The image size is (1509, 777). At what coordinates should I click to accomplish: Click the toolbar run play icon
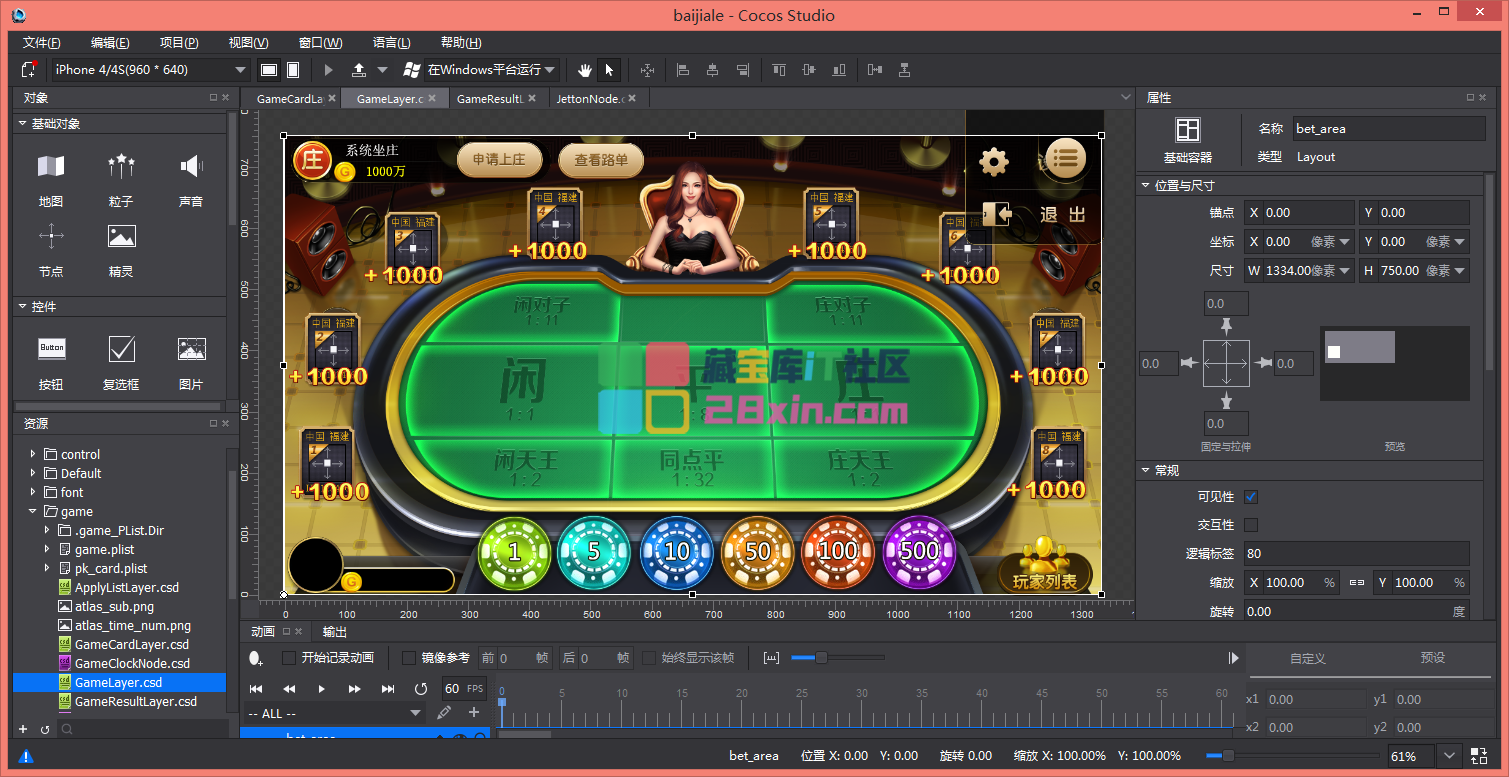pyautogui.click(x=329, y=70)
